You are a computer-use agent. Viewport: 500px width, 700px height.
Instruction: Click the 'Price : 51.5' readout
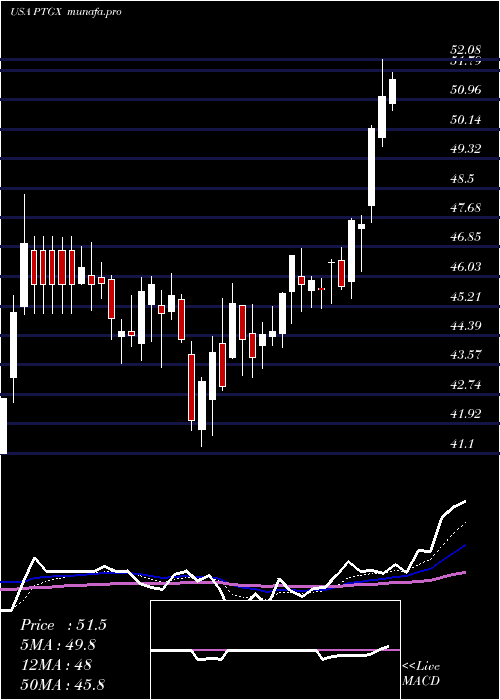(63, 625)
